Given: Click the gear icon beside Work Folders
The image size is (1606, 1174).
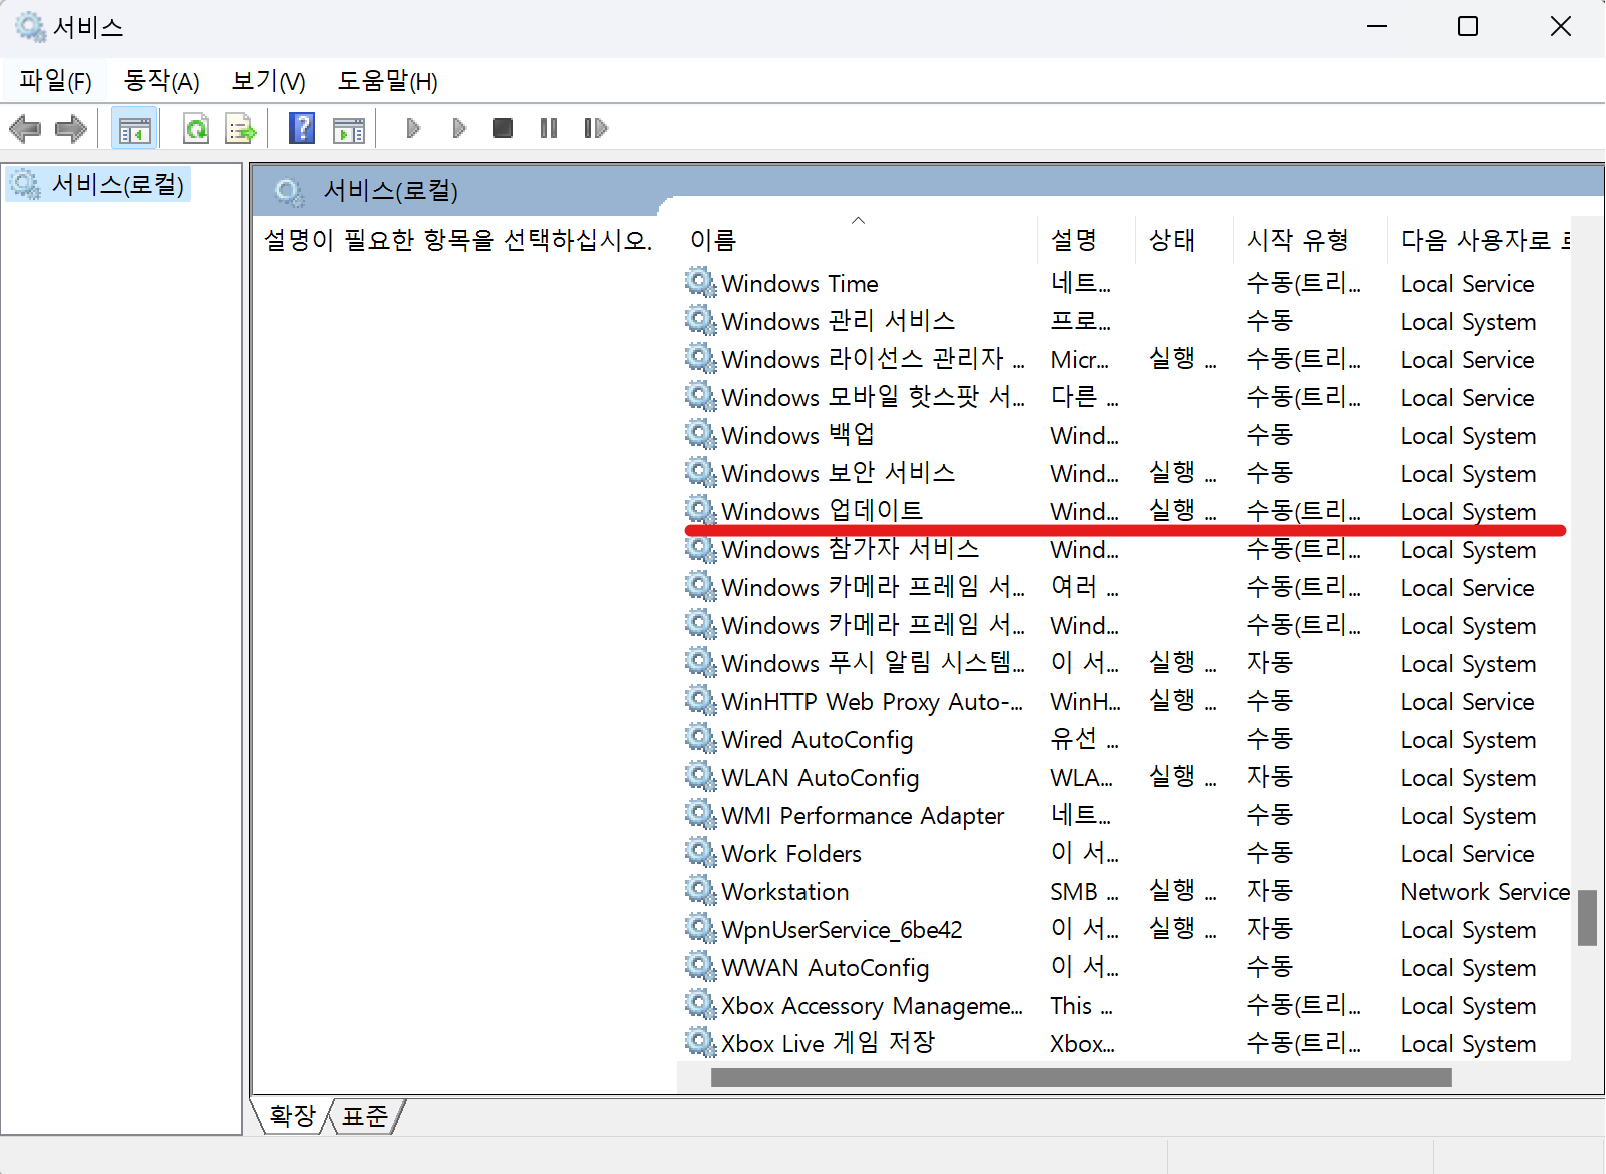Looking at the screenshot, I should coord(701,853).
